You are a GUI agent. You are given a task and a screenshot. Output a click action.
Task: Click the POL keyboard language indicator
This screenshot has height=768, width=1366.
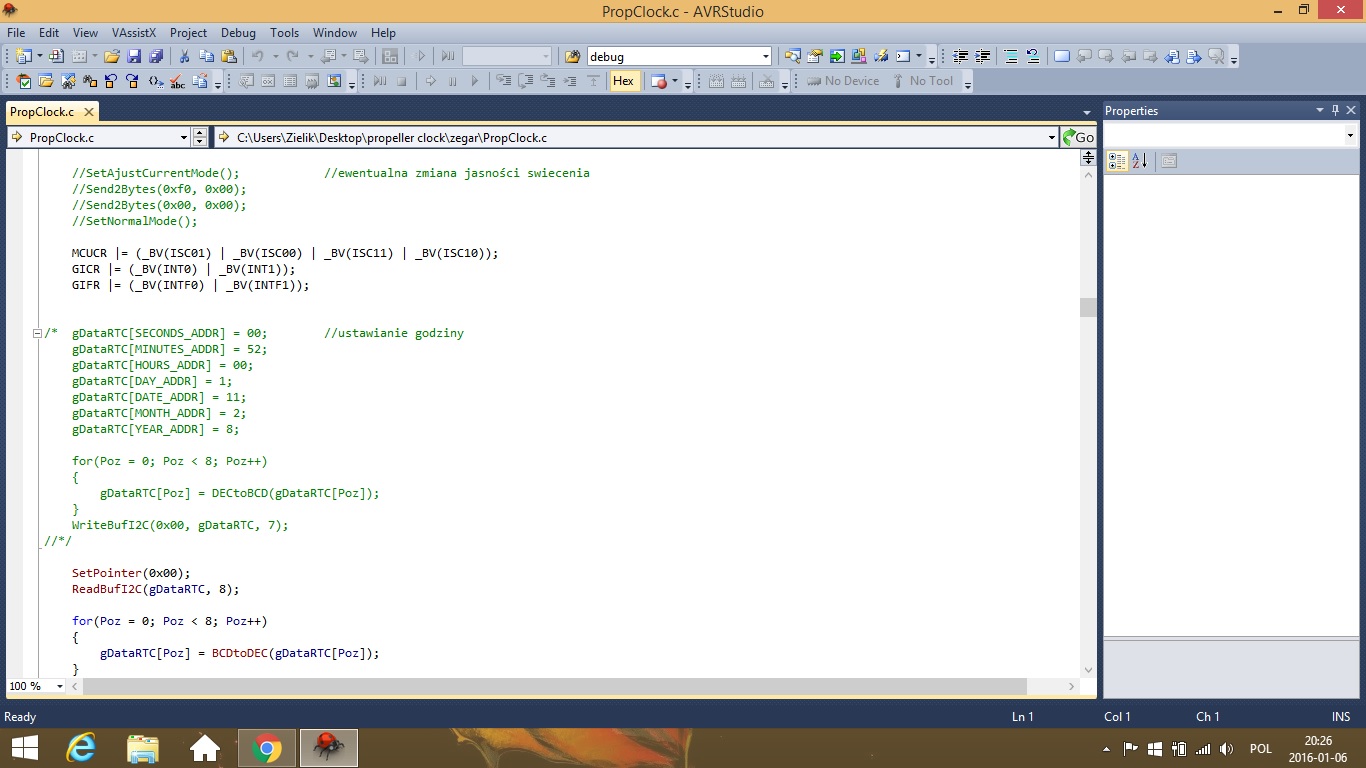[x=1260, y=749]
